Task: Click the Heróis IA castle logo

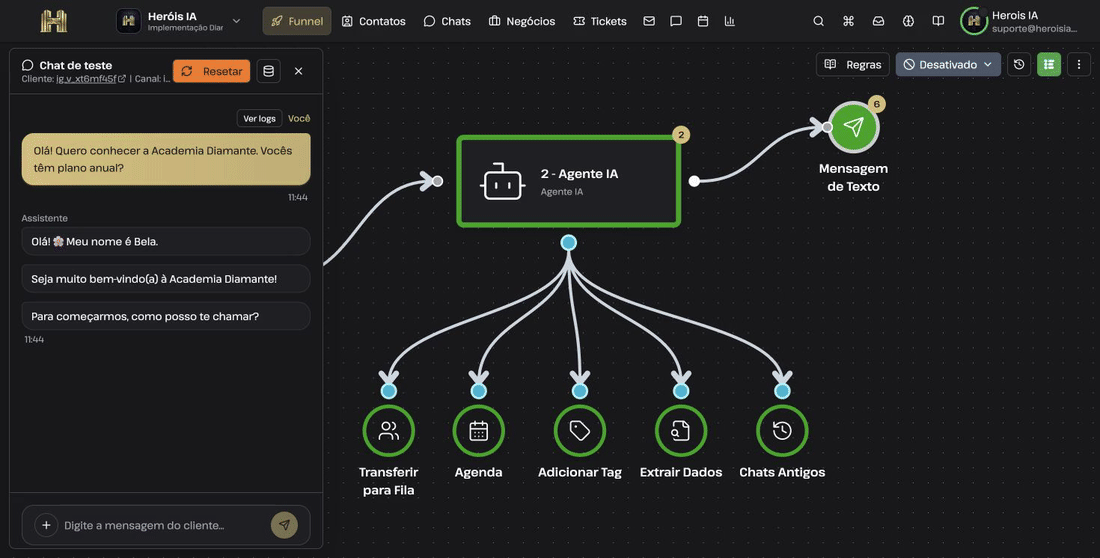Action: (x=53, y=21)
